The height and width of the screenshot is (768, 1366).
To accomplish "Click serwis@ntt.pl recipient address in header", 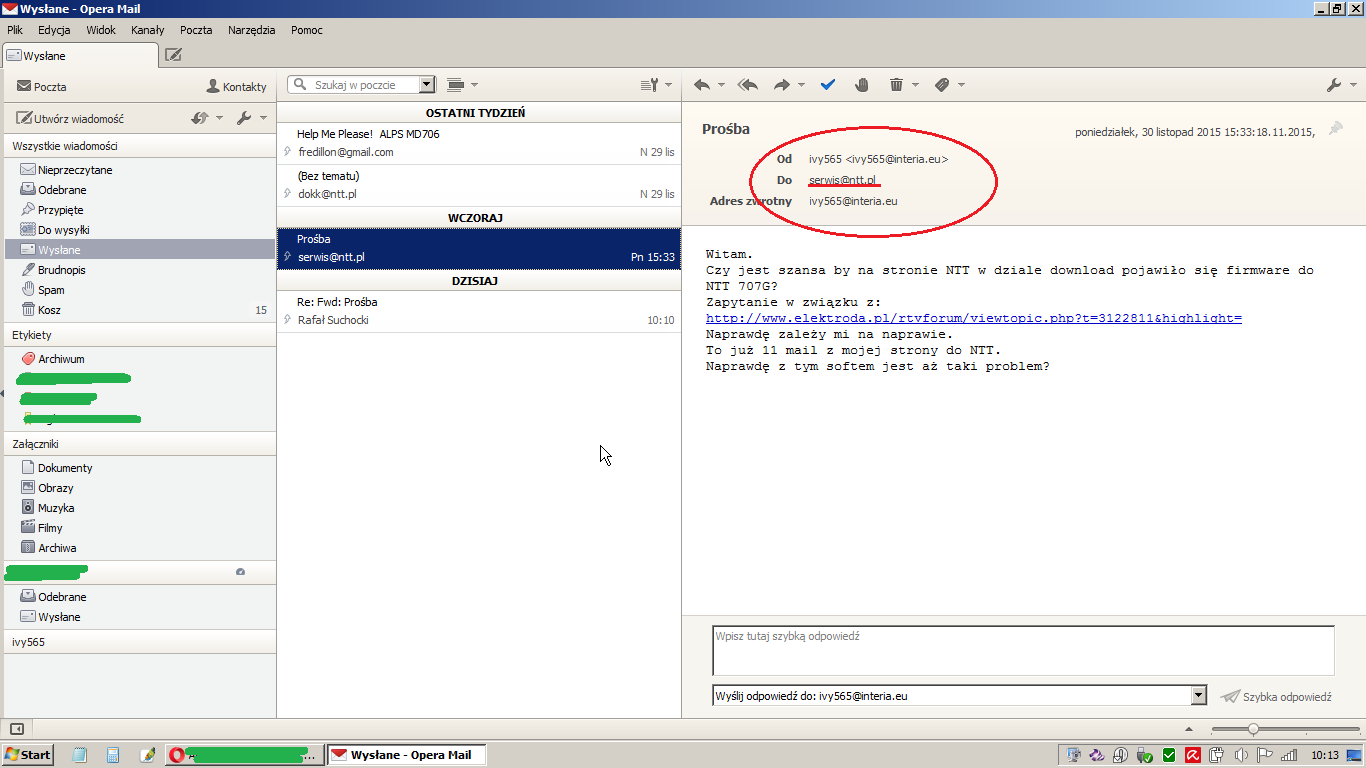I will [843, 180].
